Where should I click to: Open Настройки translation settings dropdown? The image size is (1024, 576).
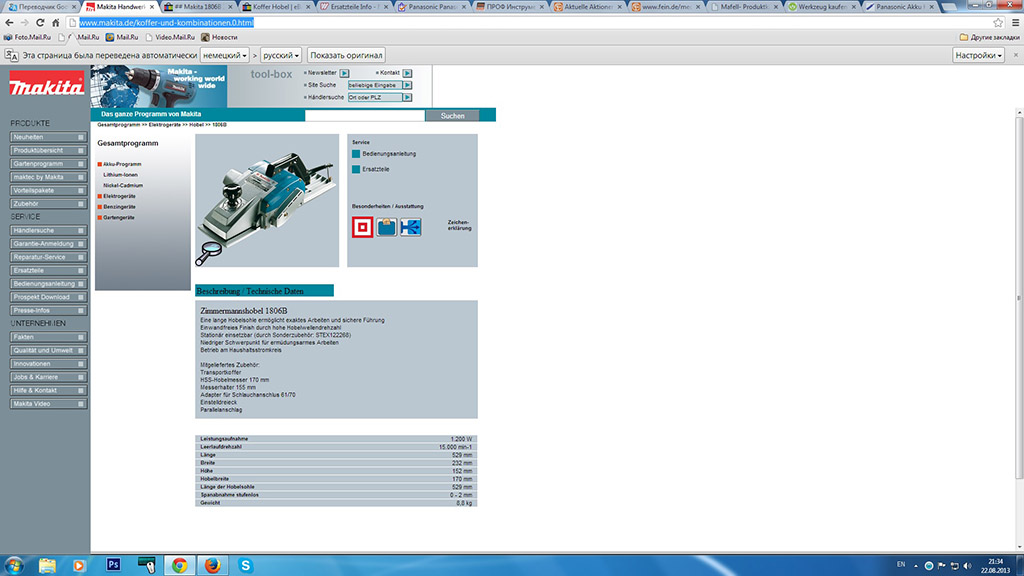pos(978,56)
